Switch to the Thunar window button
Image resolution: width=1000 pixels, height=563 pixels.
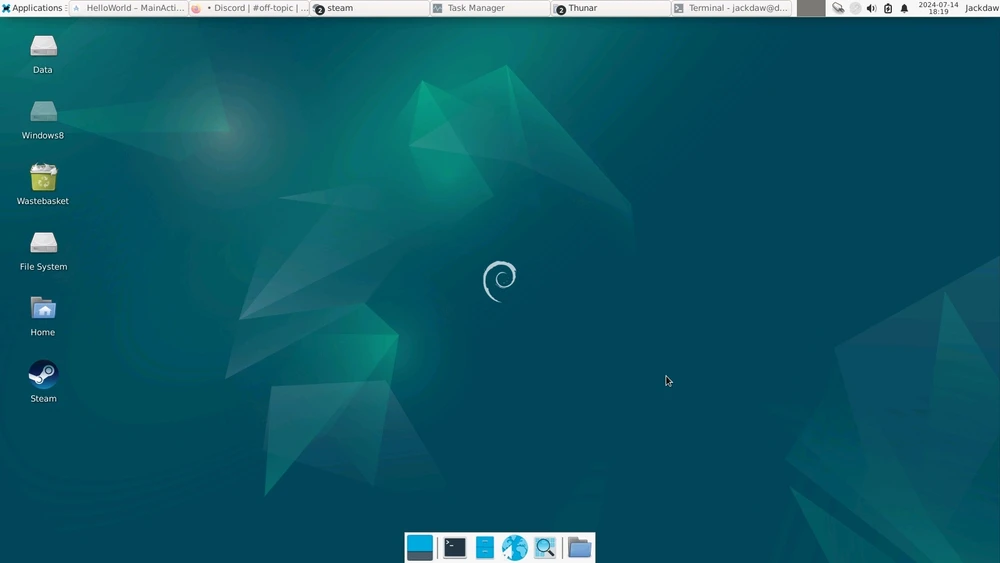610,8
